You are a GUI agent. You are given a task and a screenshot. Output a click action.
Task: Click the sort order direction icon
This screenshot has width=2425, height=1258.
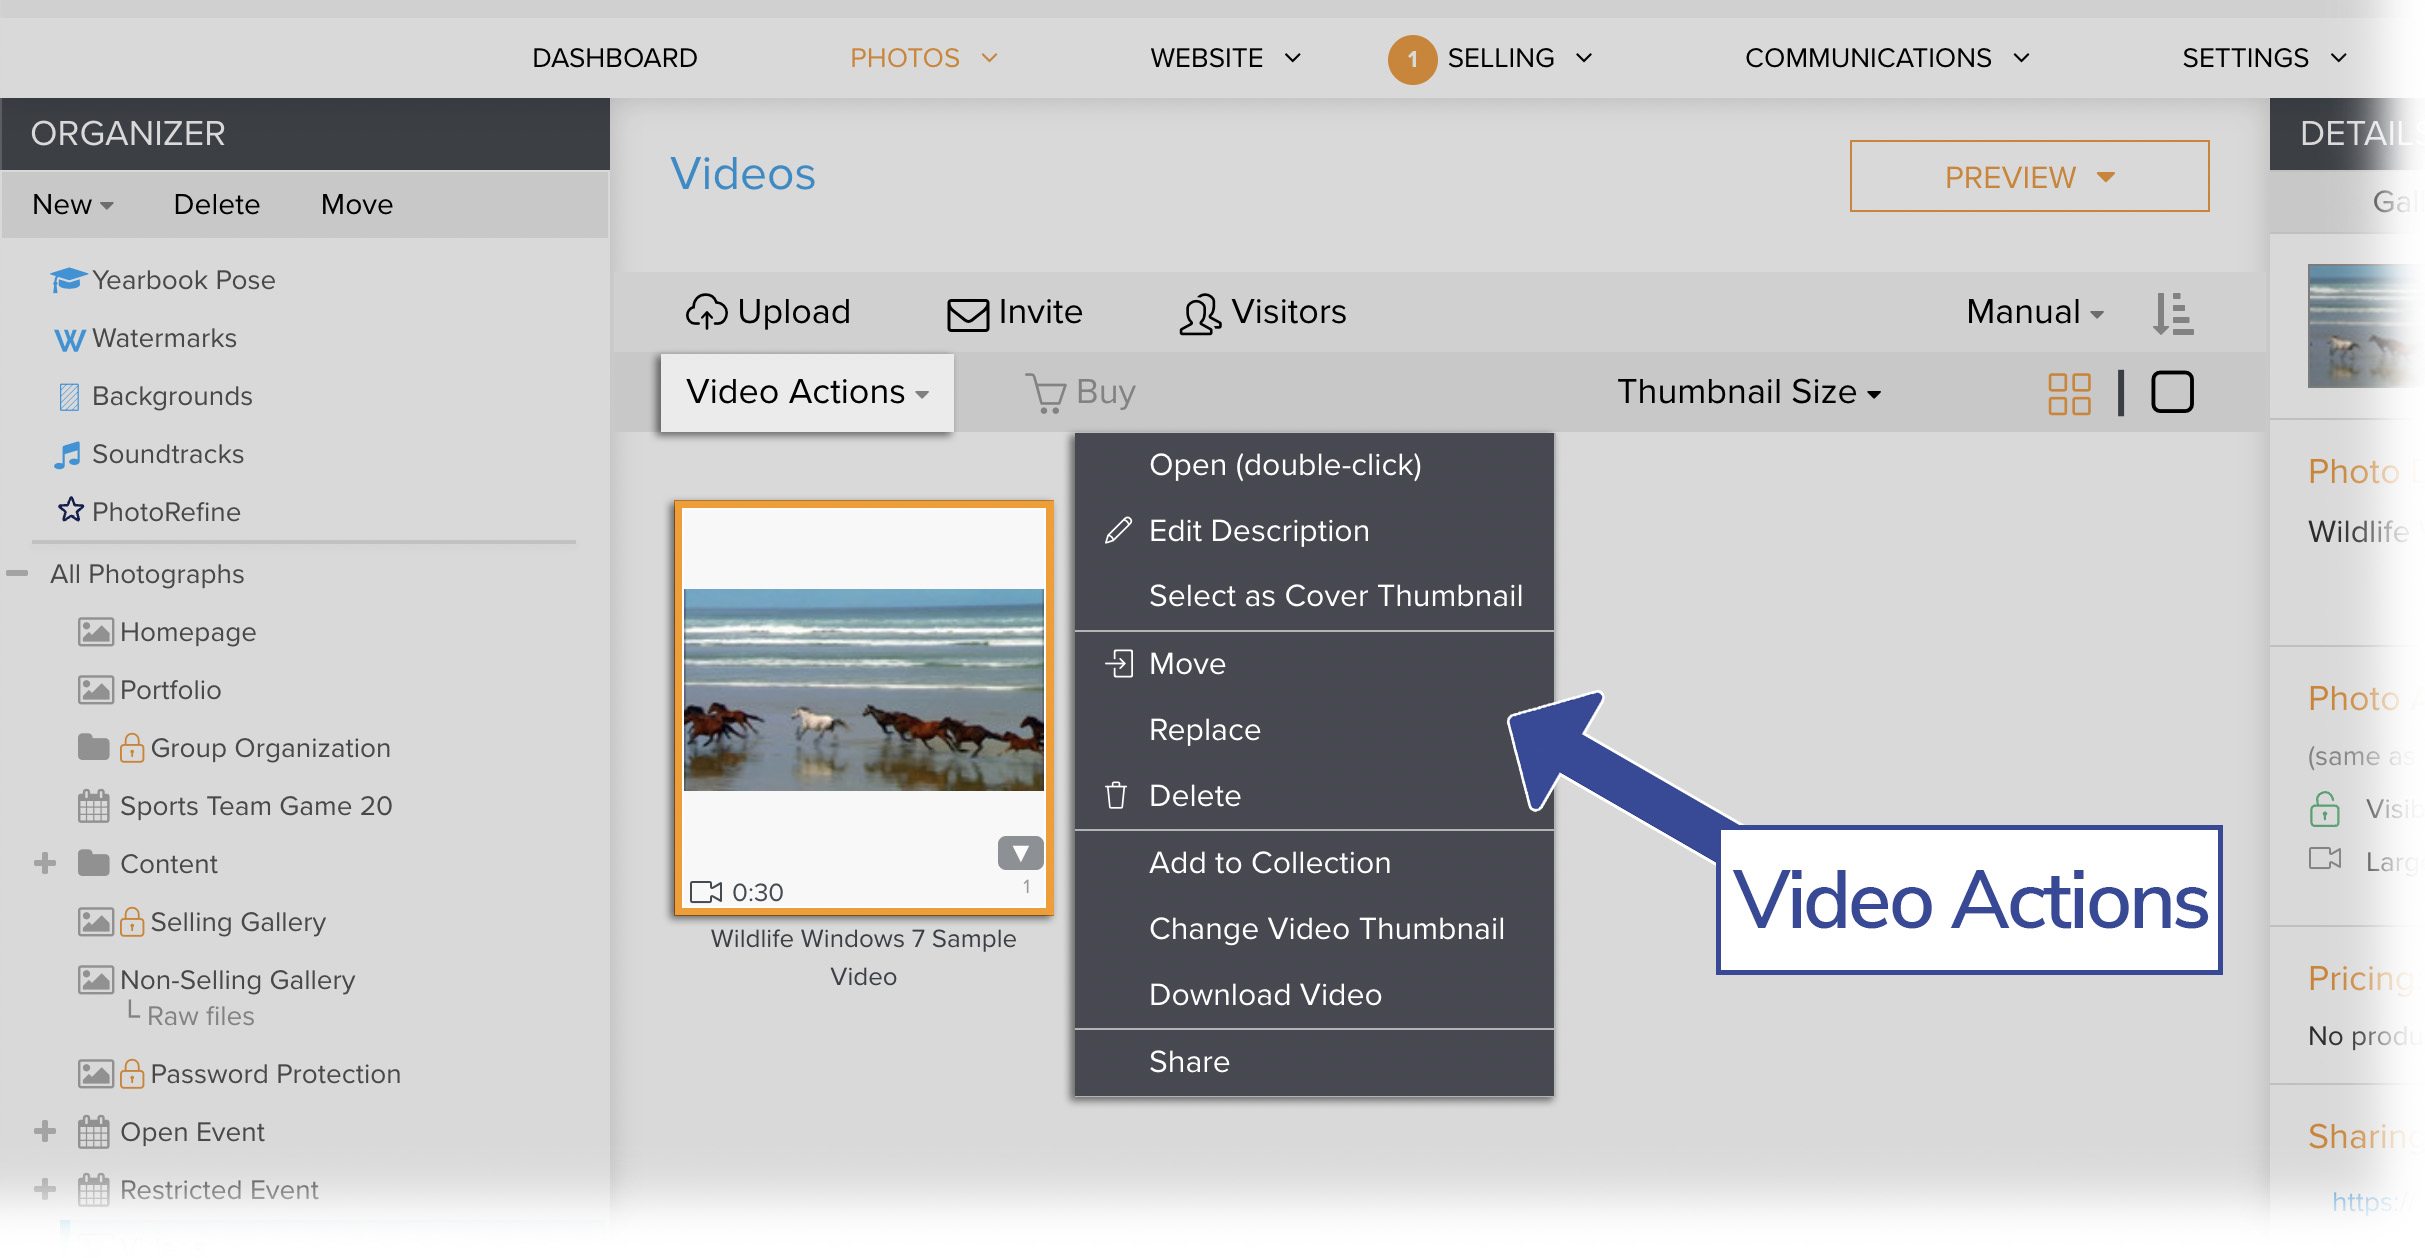tap(2173, 314)
